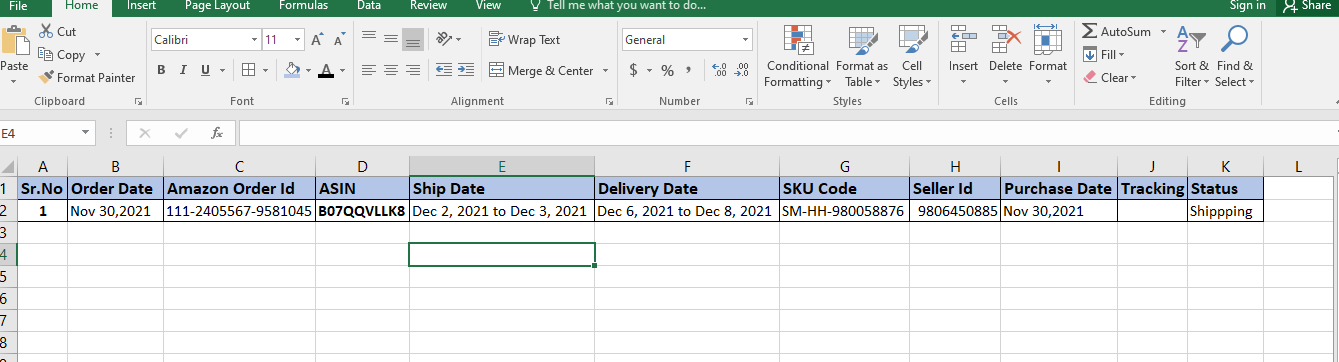Click the Copy icon
Screen dimensions: 1339x362
46,55
